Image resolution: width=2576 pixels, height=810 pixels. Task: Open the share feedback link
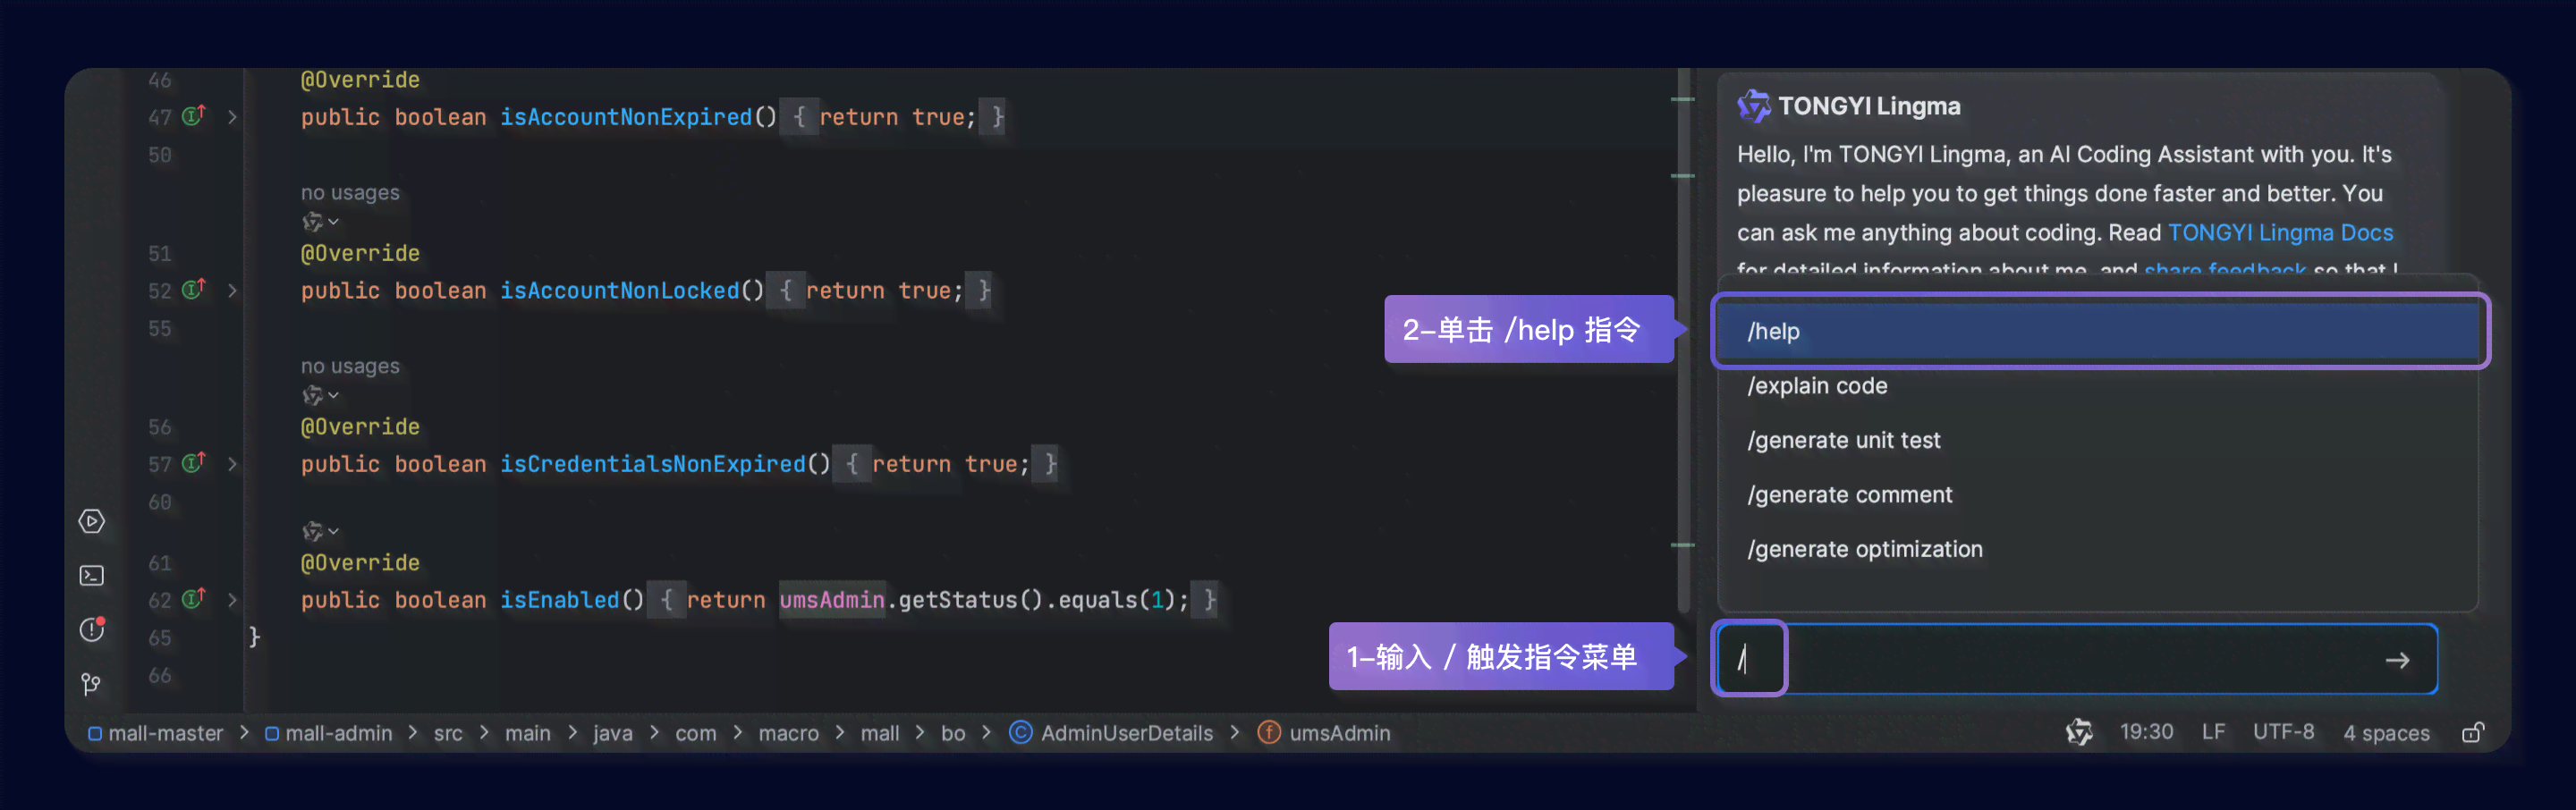coord(2225,269)
